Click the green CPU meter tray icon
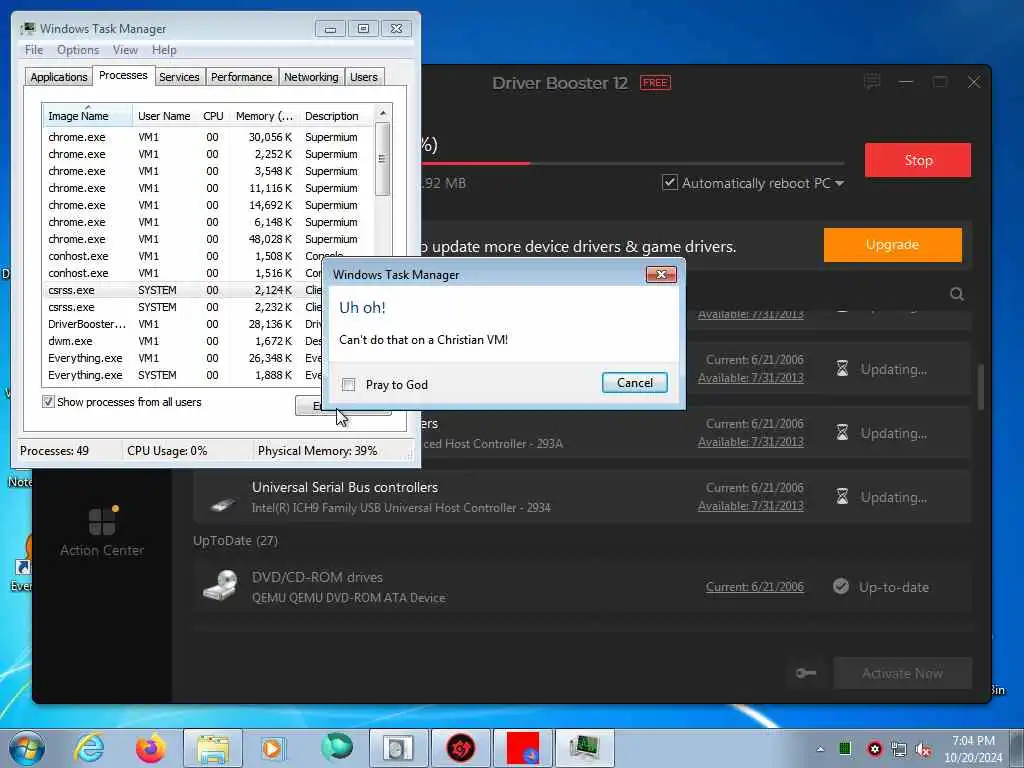This screenshot has width=1024, height=768. pos(845,748)
